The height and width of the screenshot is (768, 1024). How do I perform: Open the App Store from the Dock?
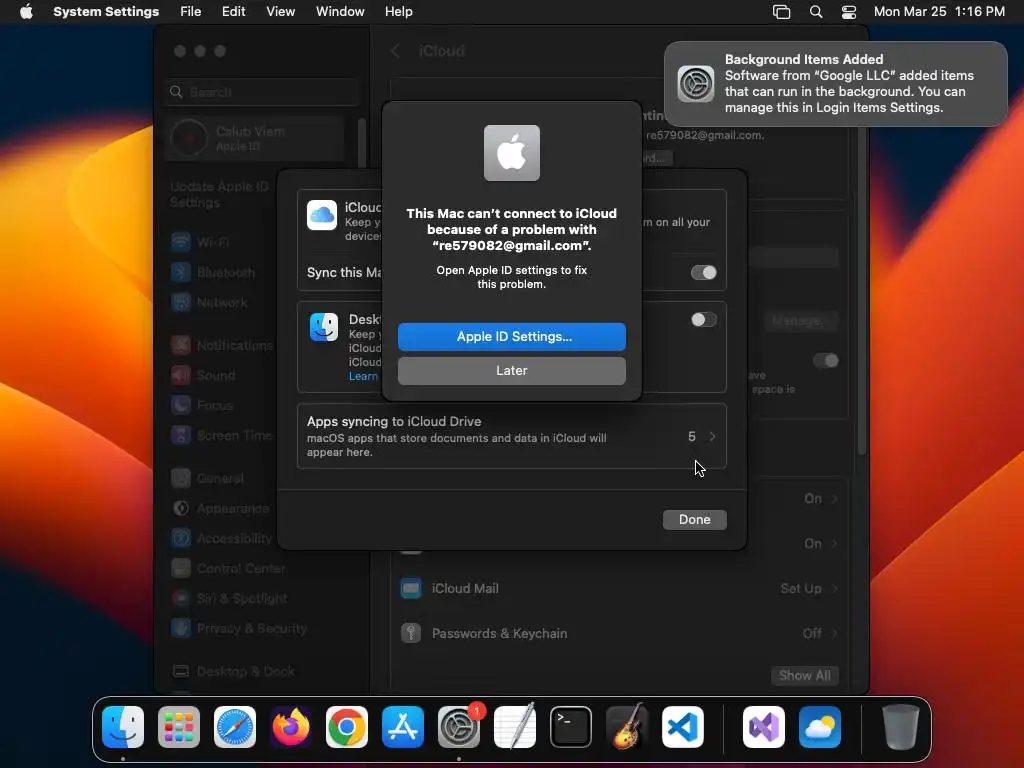[403, 727]
